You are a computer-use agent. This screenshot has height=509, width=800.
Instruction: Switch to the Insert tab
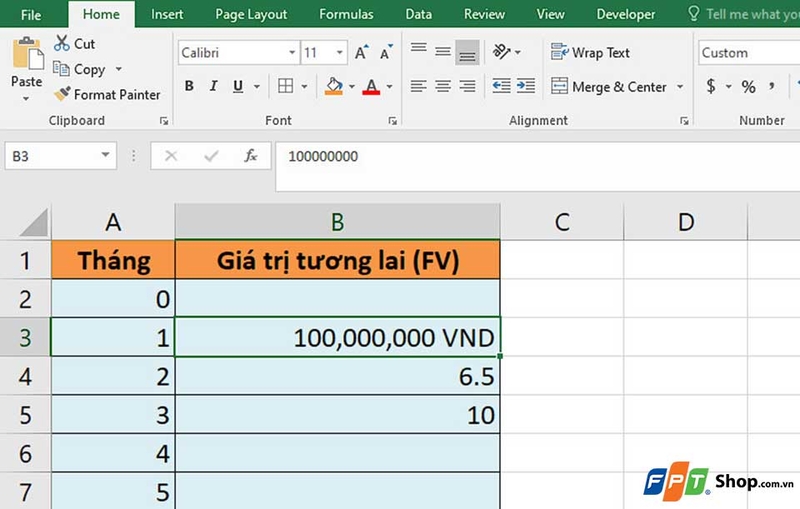[167, 14]
